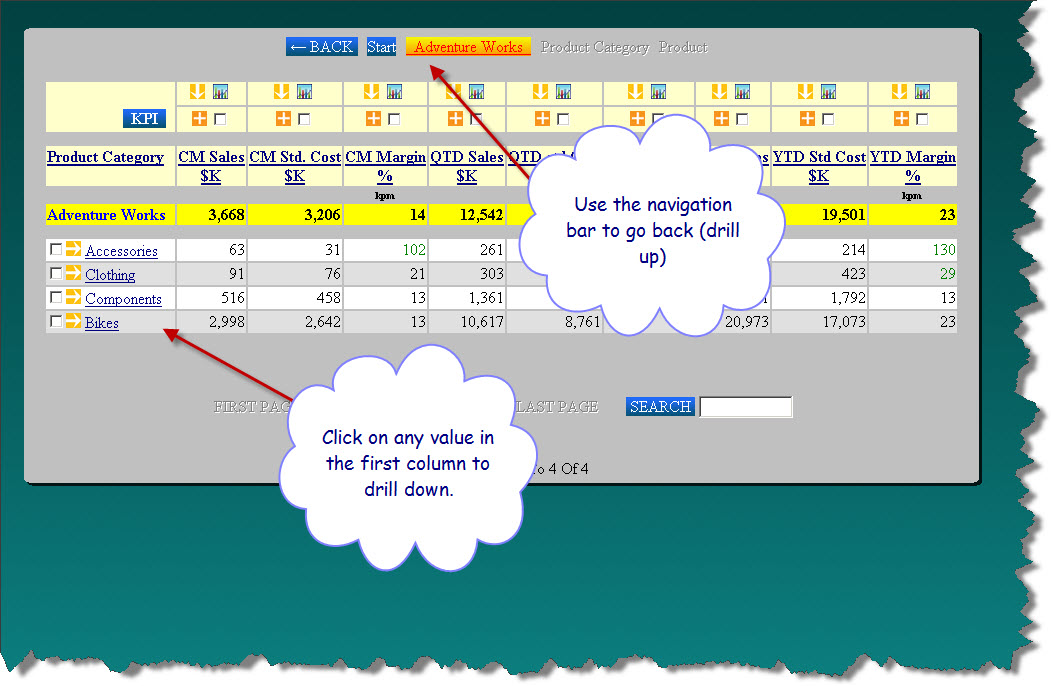Sort by the QTD Sales $K header

click(x=467, y=166)
